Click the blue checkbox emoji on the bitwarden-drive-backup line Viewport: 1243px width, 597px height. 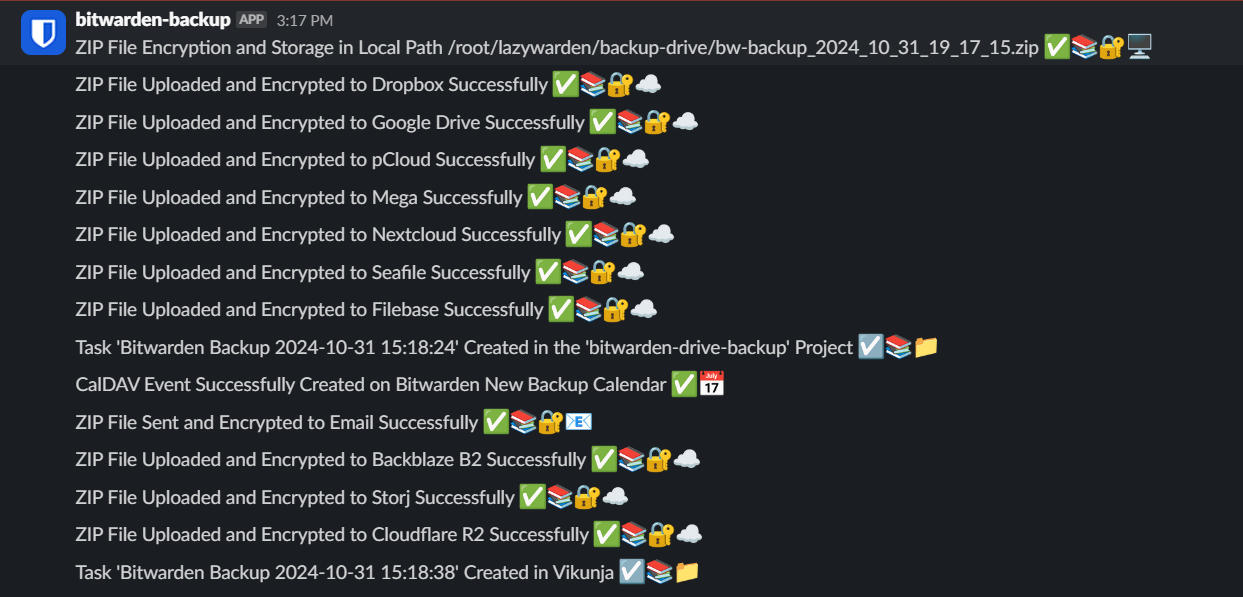pyautogui.click(x=871, y=347)
